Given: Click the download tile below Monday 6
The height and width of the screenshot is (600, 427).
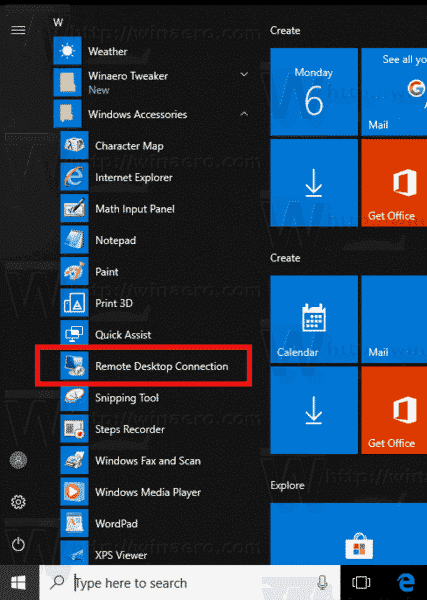Looking at the screenshot, I should pos(314,183).
